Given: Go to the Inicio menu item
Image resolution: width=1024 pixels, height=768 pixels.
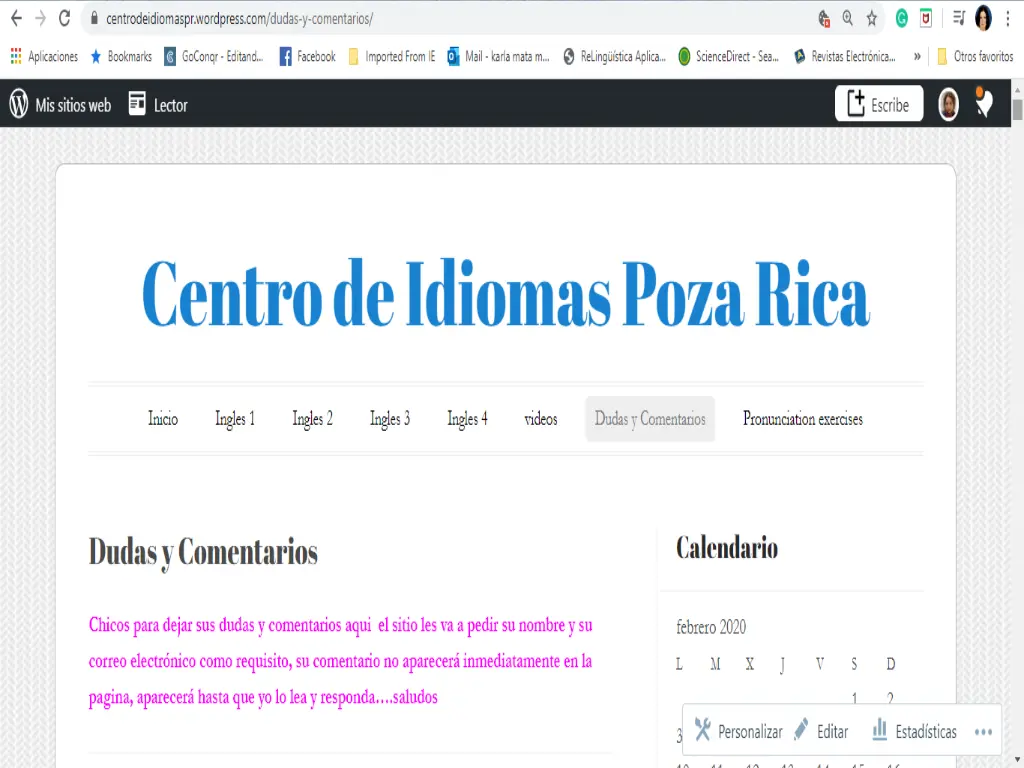Looking at the screenshot, I should (163, 419).
